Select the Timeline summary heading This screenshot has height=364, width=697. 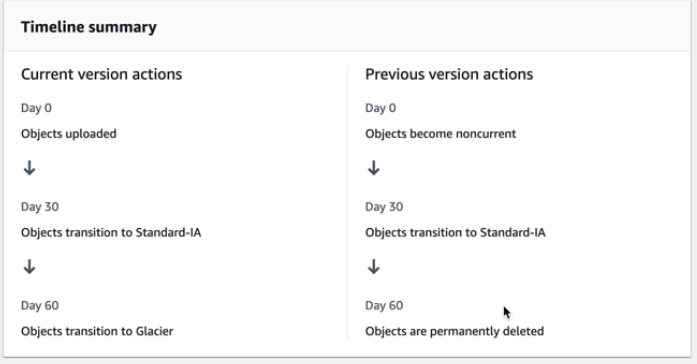pos(89,27)
